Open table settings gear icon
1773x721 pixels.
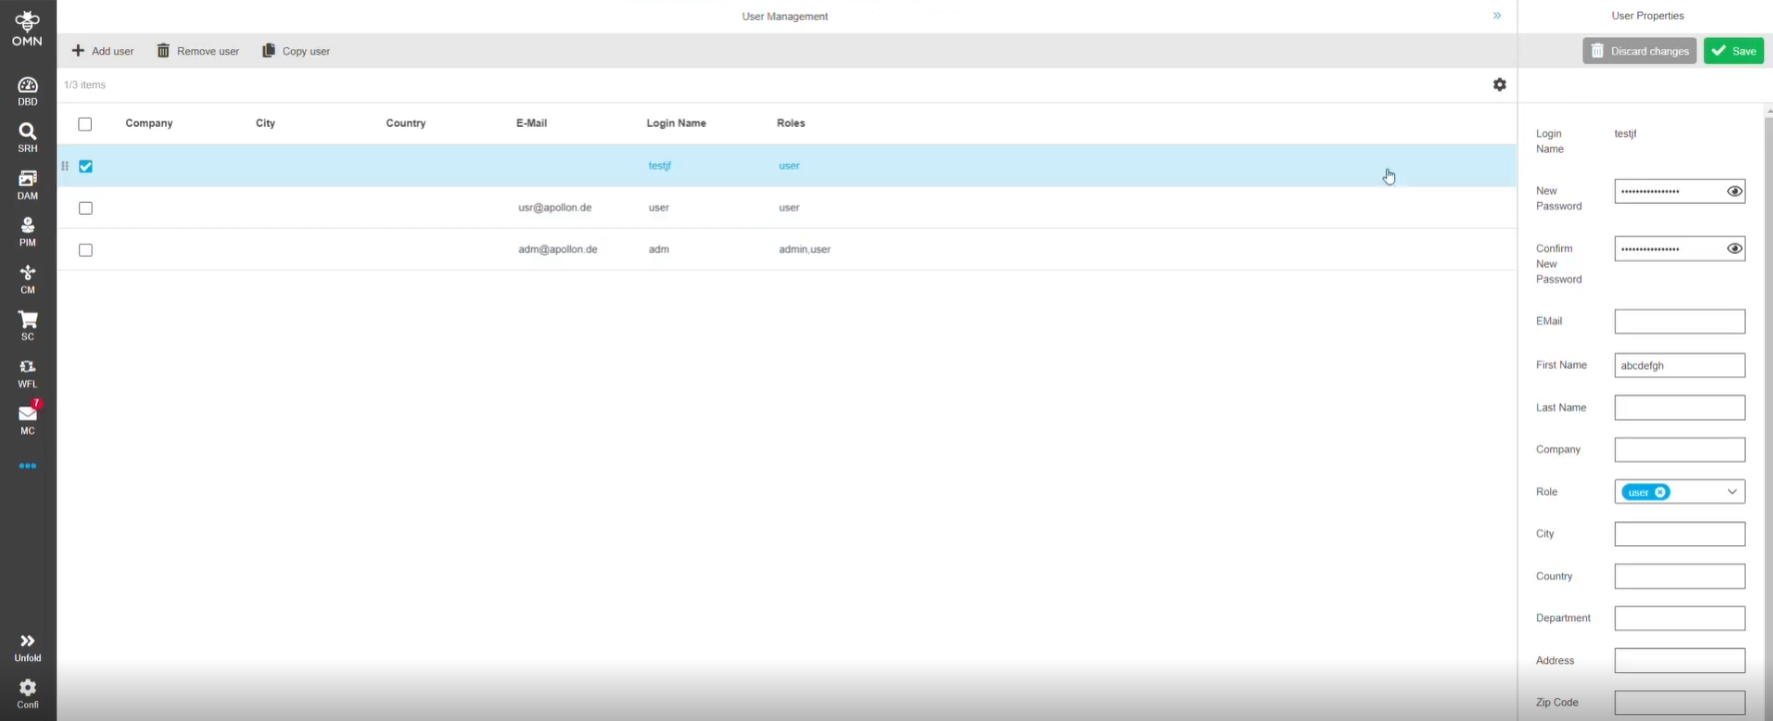1499,85
